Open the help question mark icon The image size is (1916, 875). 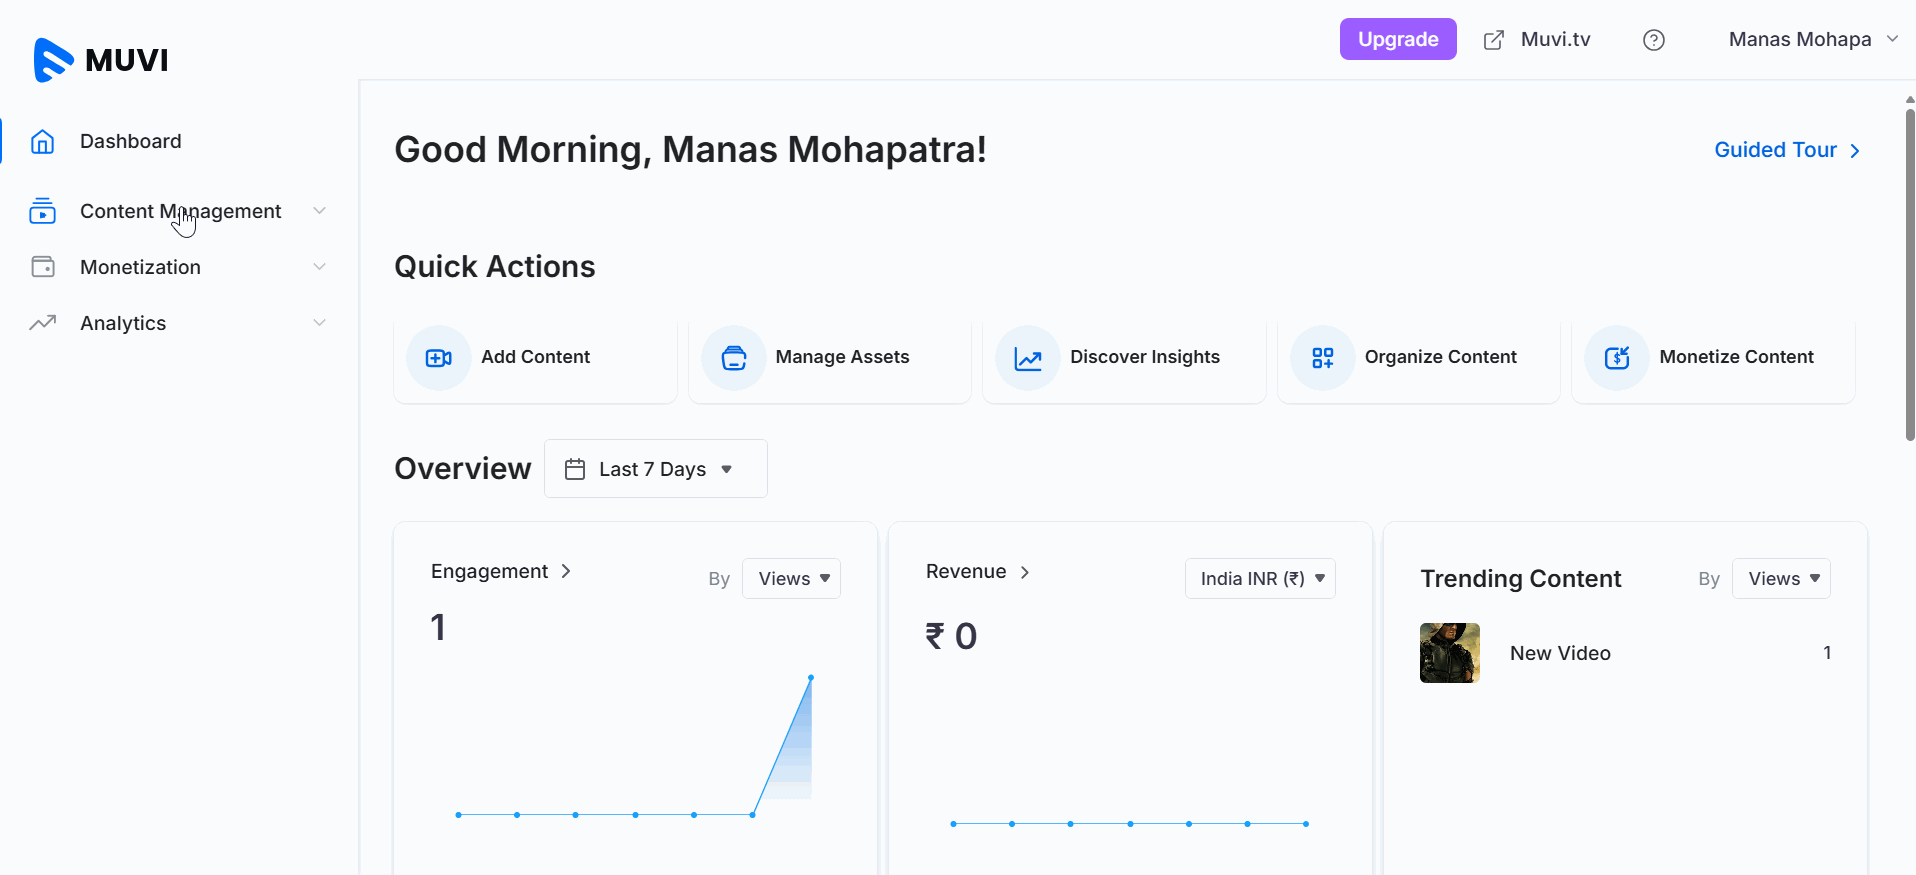[1653, 40]
